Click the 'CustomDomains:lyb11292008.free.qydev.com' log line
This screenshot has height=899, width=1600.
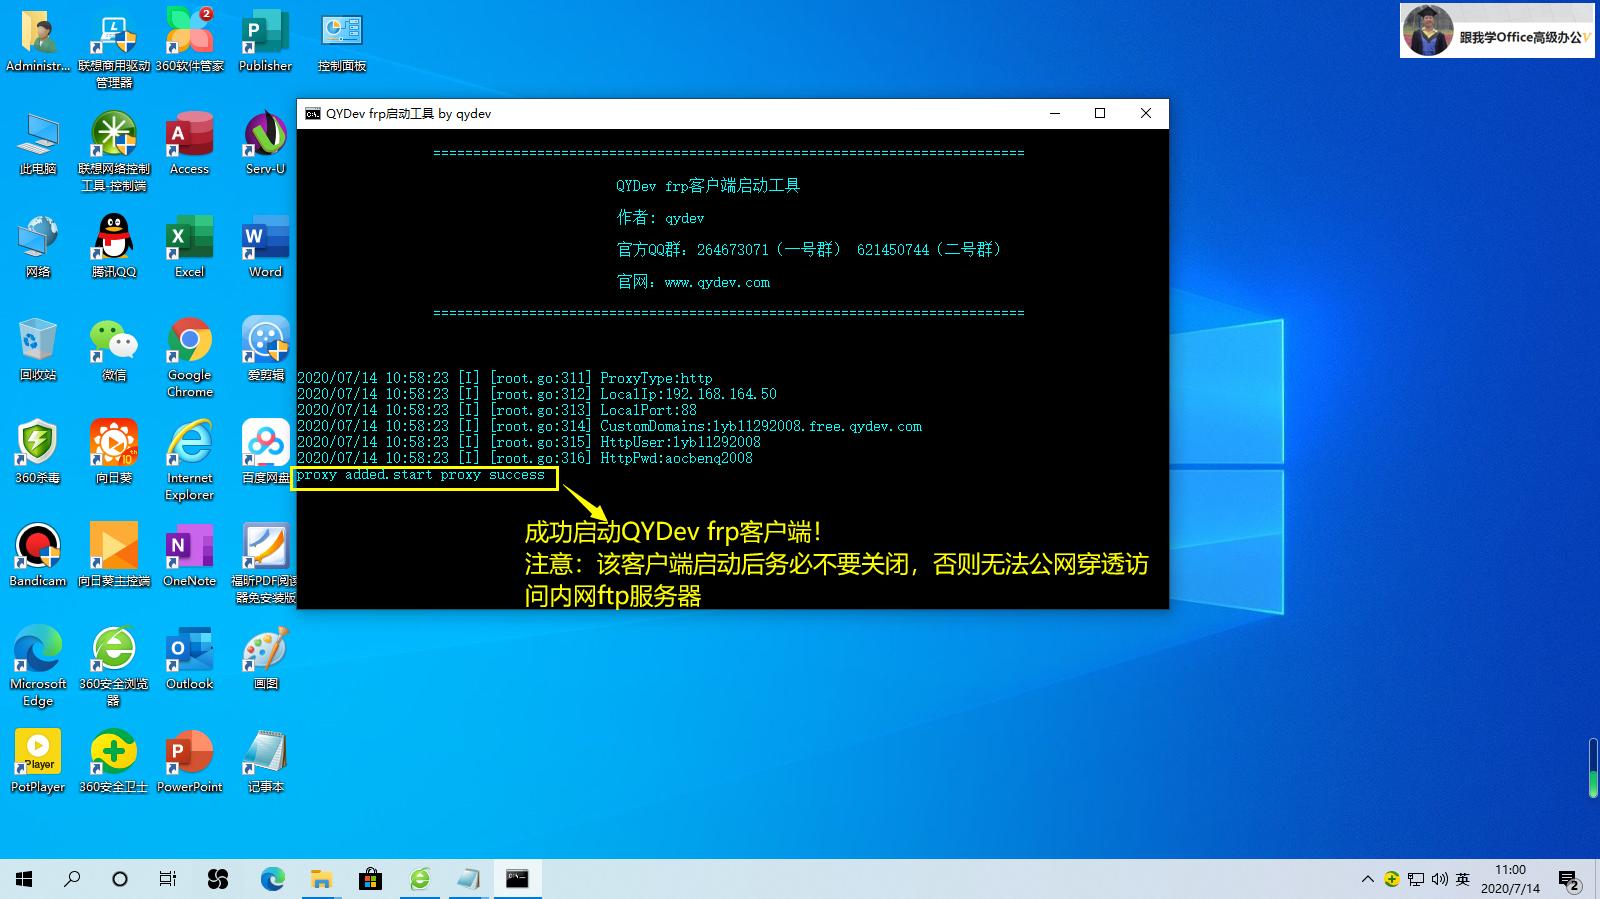pyautogui.click(x=609, y=426)
